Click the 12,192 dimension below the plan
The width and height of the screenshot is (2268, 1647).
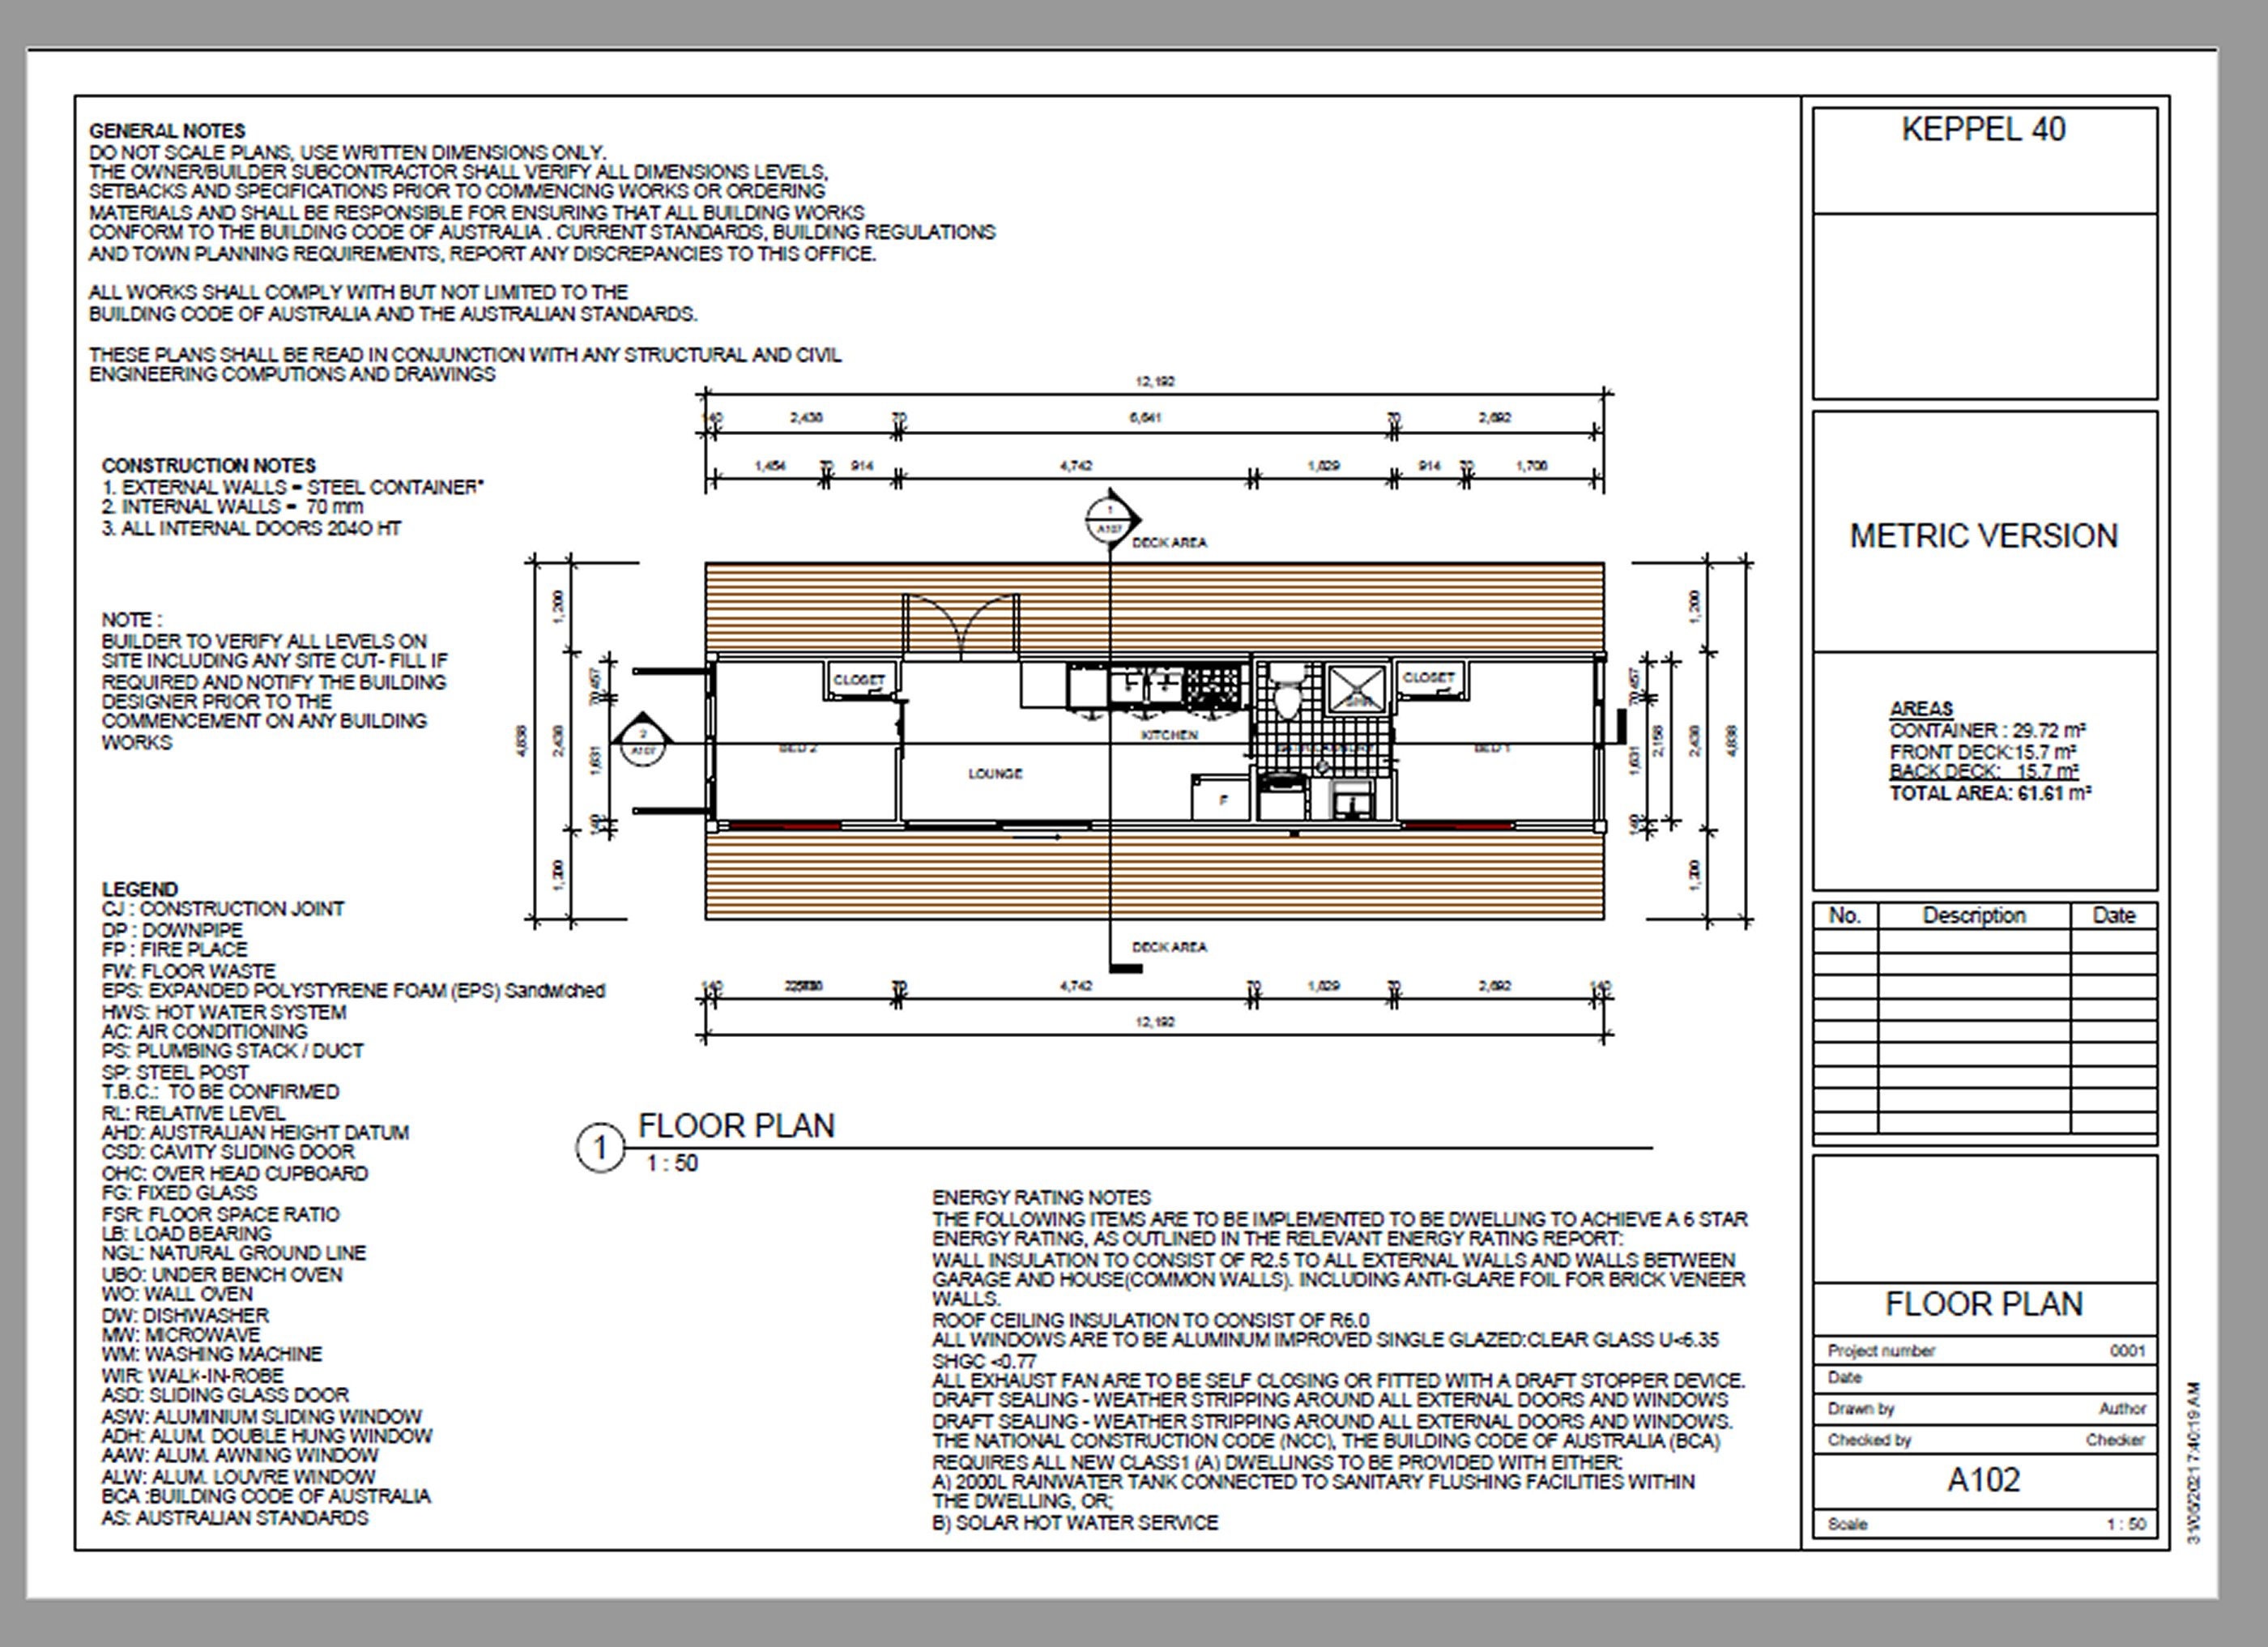[x=1155, y=1021]
